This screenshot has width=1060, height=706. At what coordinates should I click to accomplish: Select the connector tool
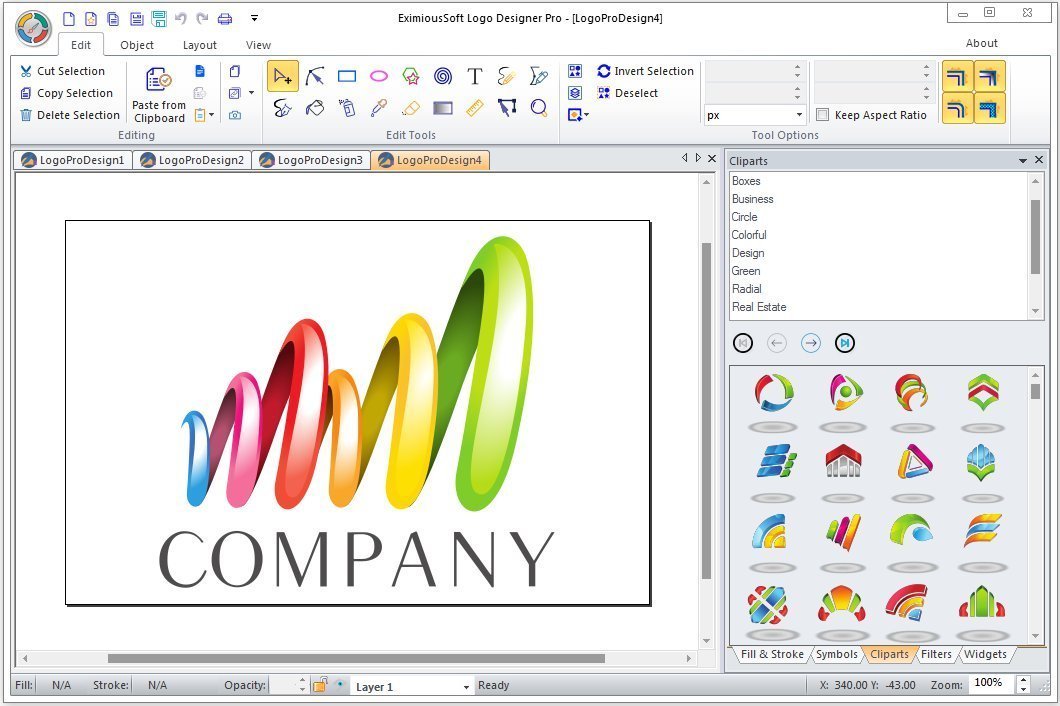pyautogui.click(x=506, y=108)
